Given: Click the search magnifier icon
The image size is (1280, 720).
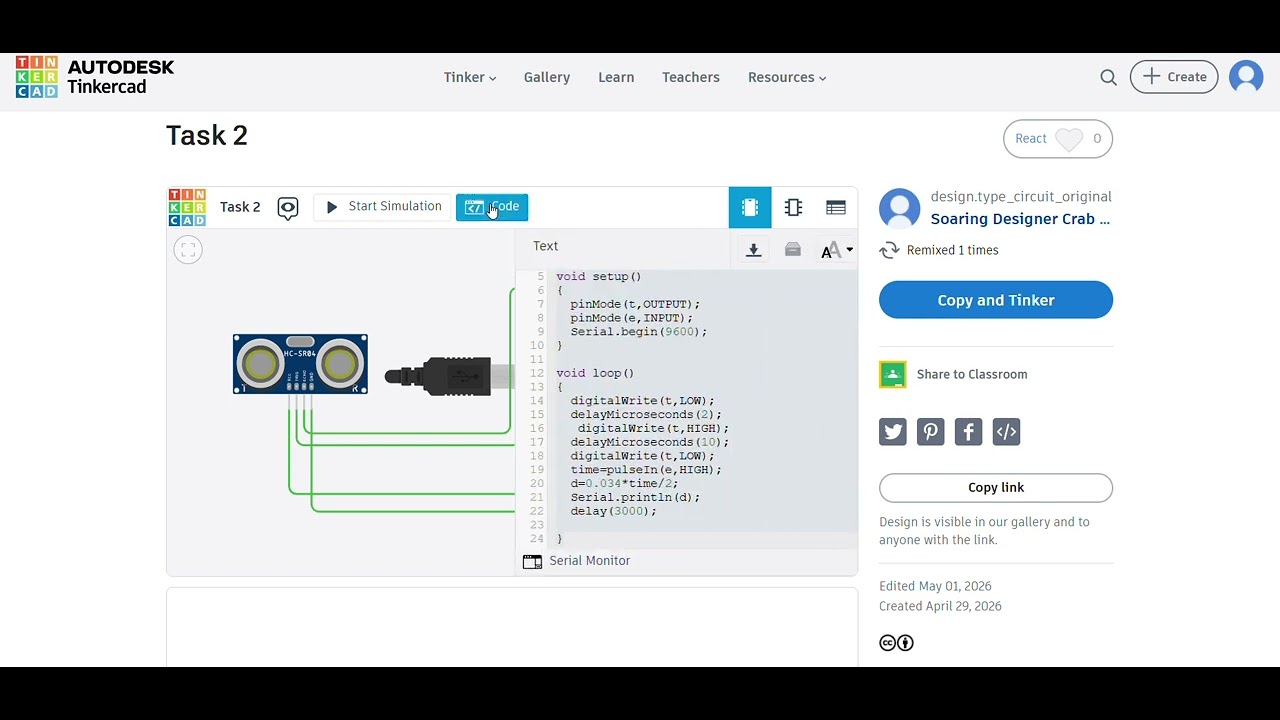Looking at the screenshot, I should (x=1108, y=77).
